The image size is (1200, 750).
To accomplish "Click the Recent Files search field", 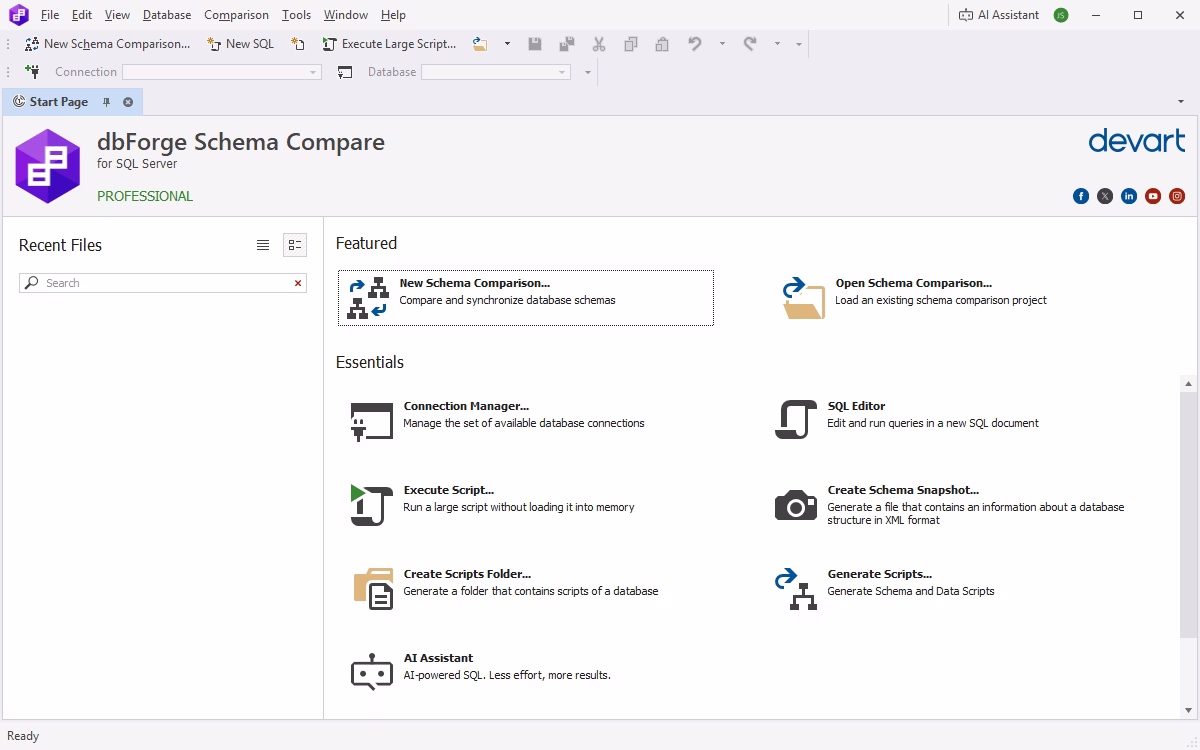I will 163,283.
